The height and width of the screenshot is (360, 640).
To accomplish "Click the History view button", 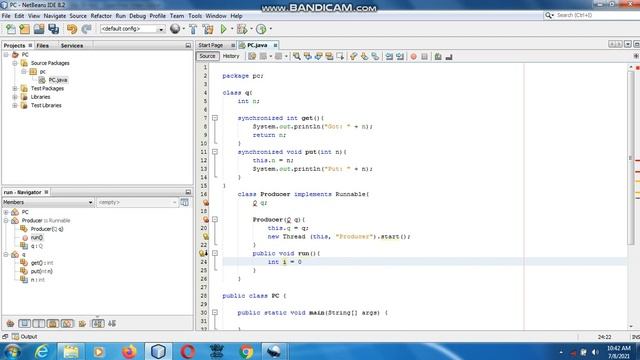I will click(x=231, y=56).
